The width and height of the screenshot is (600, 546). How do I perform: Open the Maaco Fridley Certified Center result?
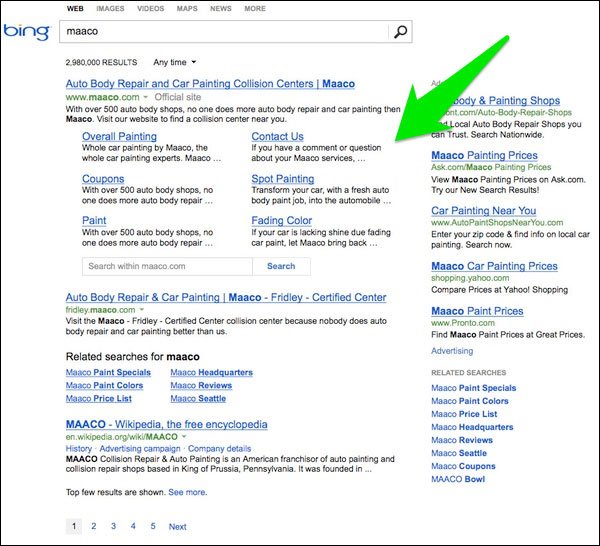pyautogui.click(x=226, y=297)
